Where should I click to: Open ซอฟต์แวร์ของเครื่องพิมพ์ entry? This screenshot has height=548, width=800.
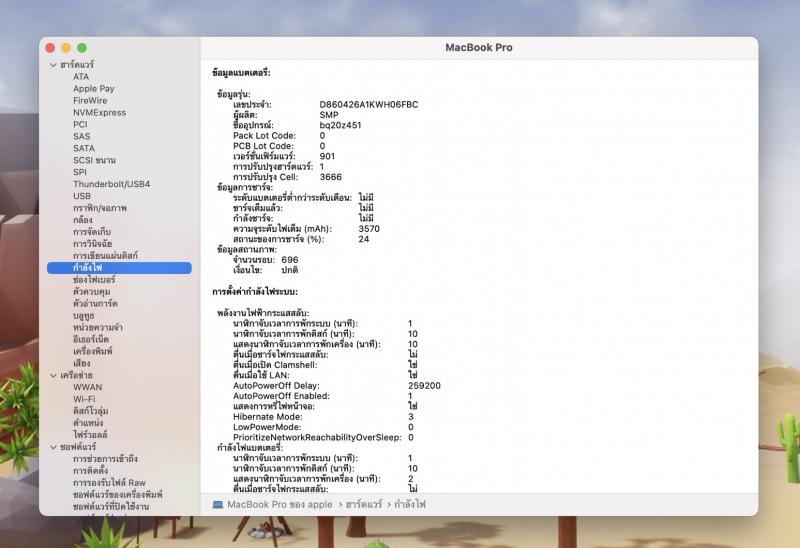(118, 494)
